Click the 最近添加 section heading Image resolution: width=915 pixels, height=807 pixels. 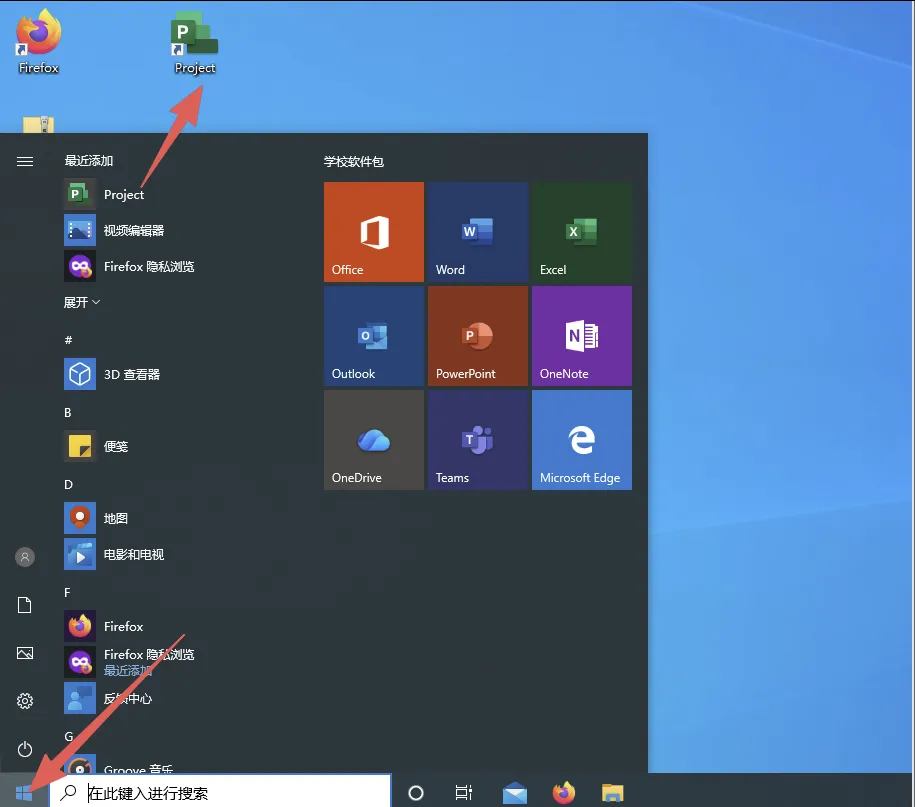point(89,160)
